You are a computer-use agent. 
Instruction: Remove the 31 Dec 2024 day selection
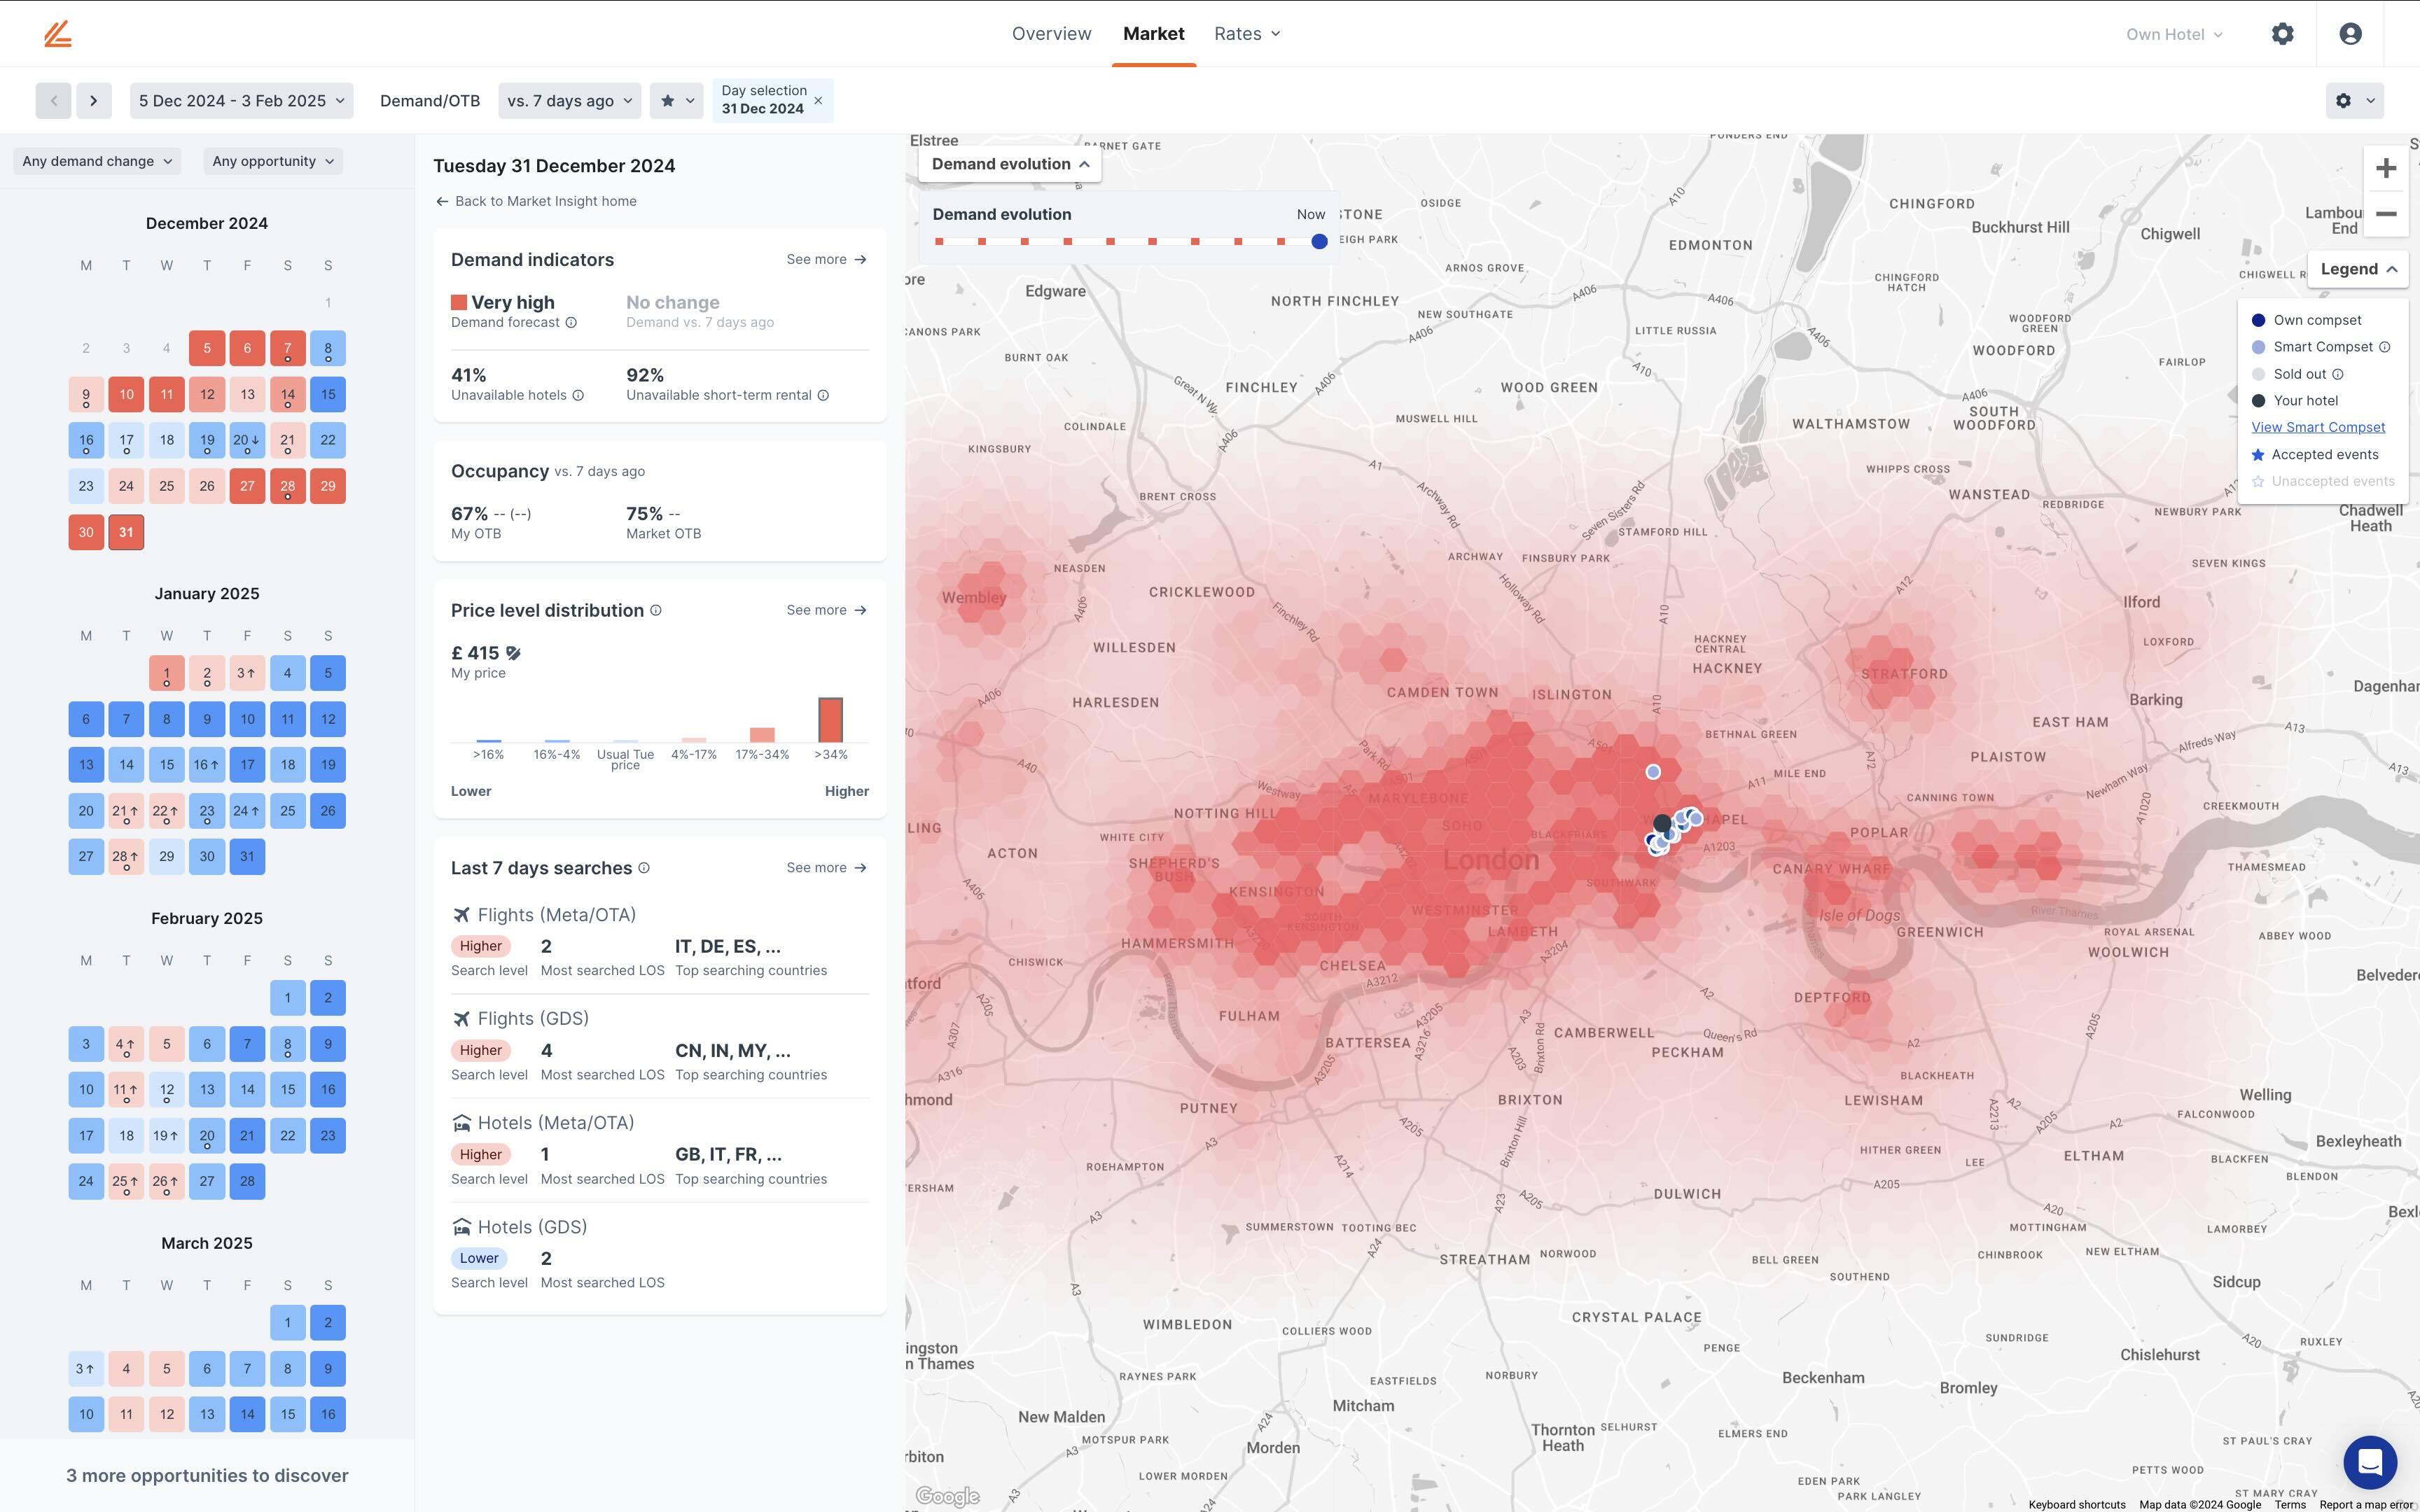[818, 101]
